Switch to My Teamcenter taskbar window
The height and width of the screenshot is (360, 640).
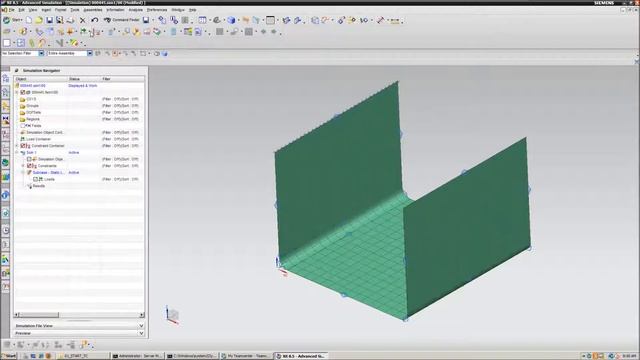click(x=246, y=356)
